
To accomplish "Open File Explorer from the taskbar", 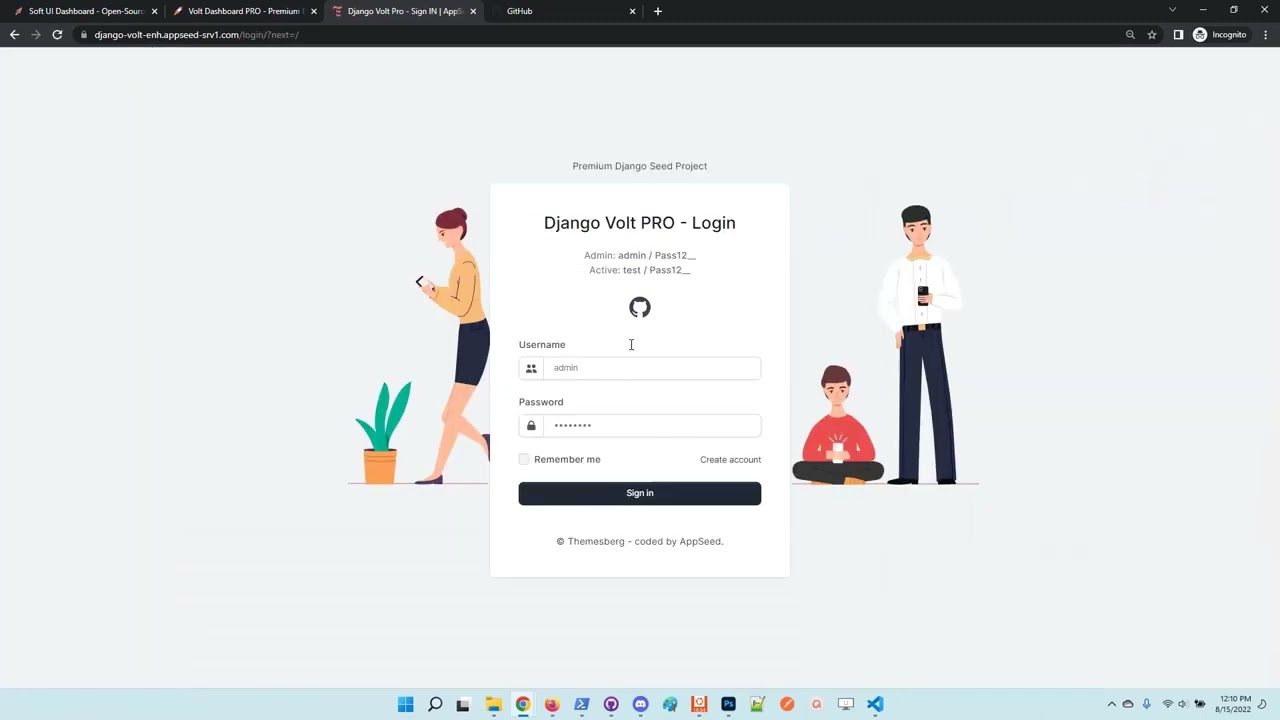I will [493, 704].
